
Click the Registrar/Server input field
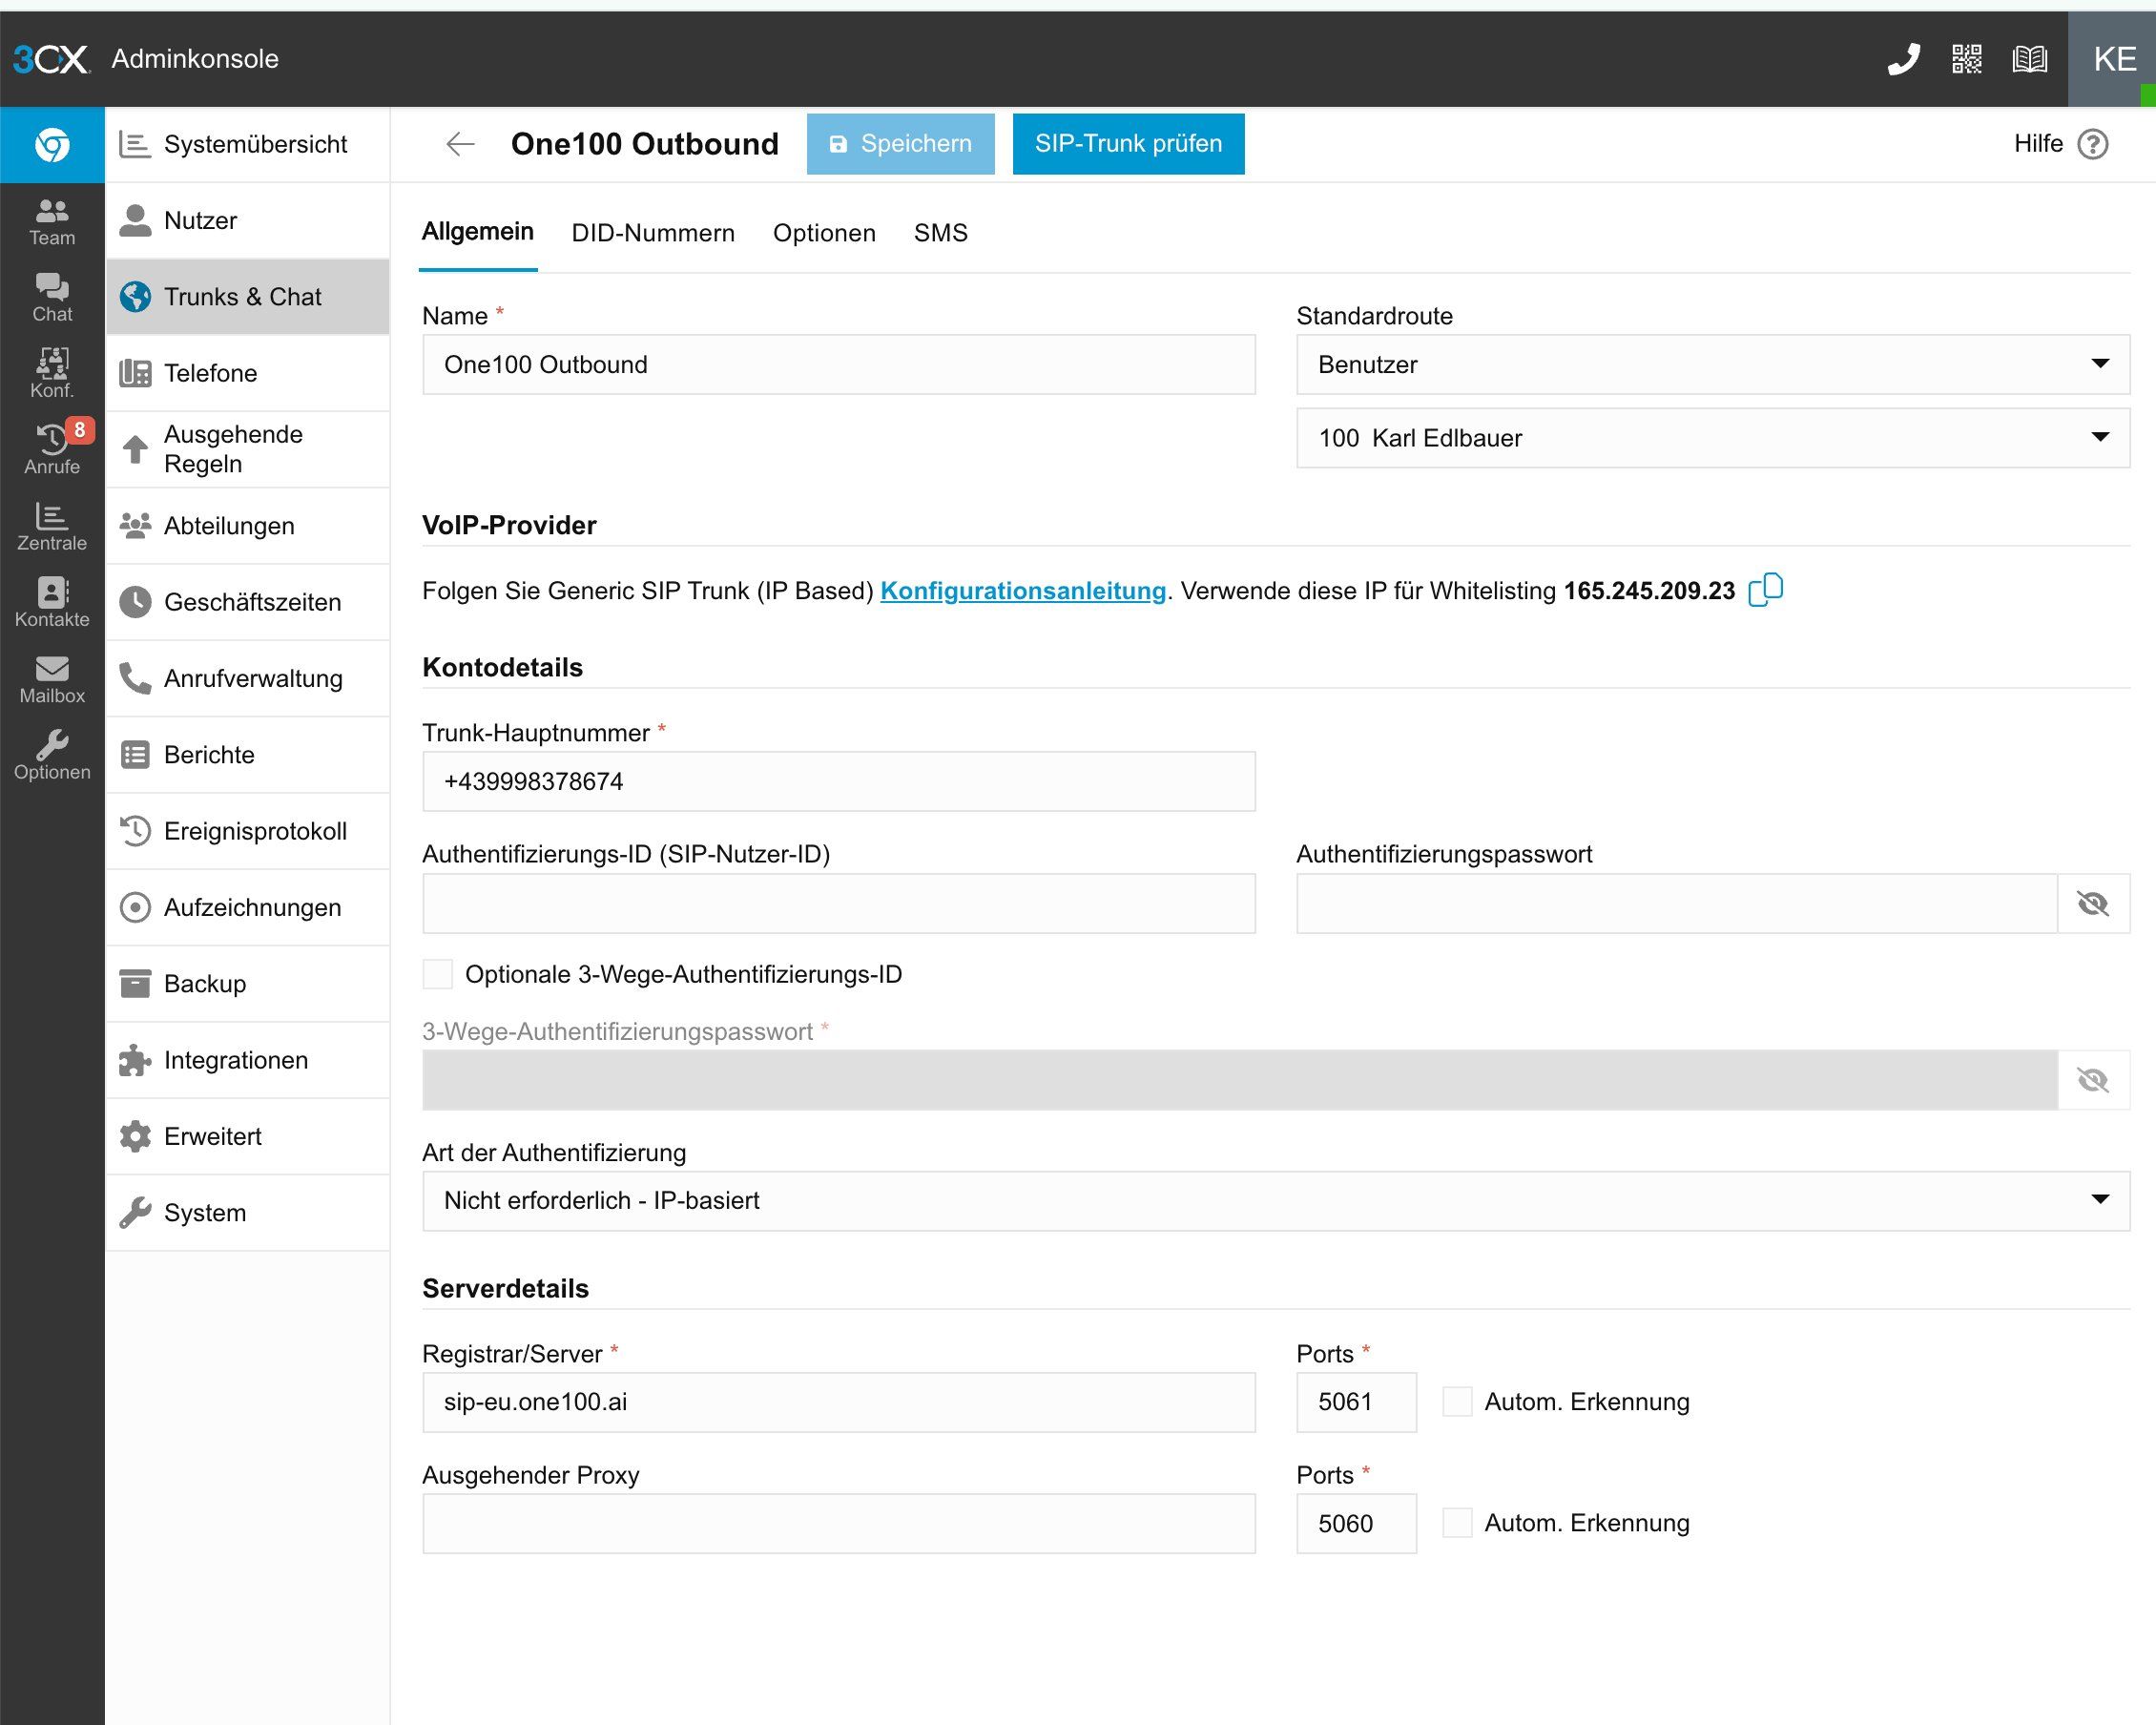coord(839,1402)
